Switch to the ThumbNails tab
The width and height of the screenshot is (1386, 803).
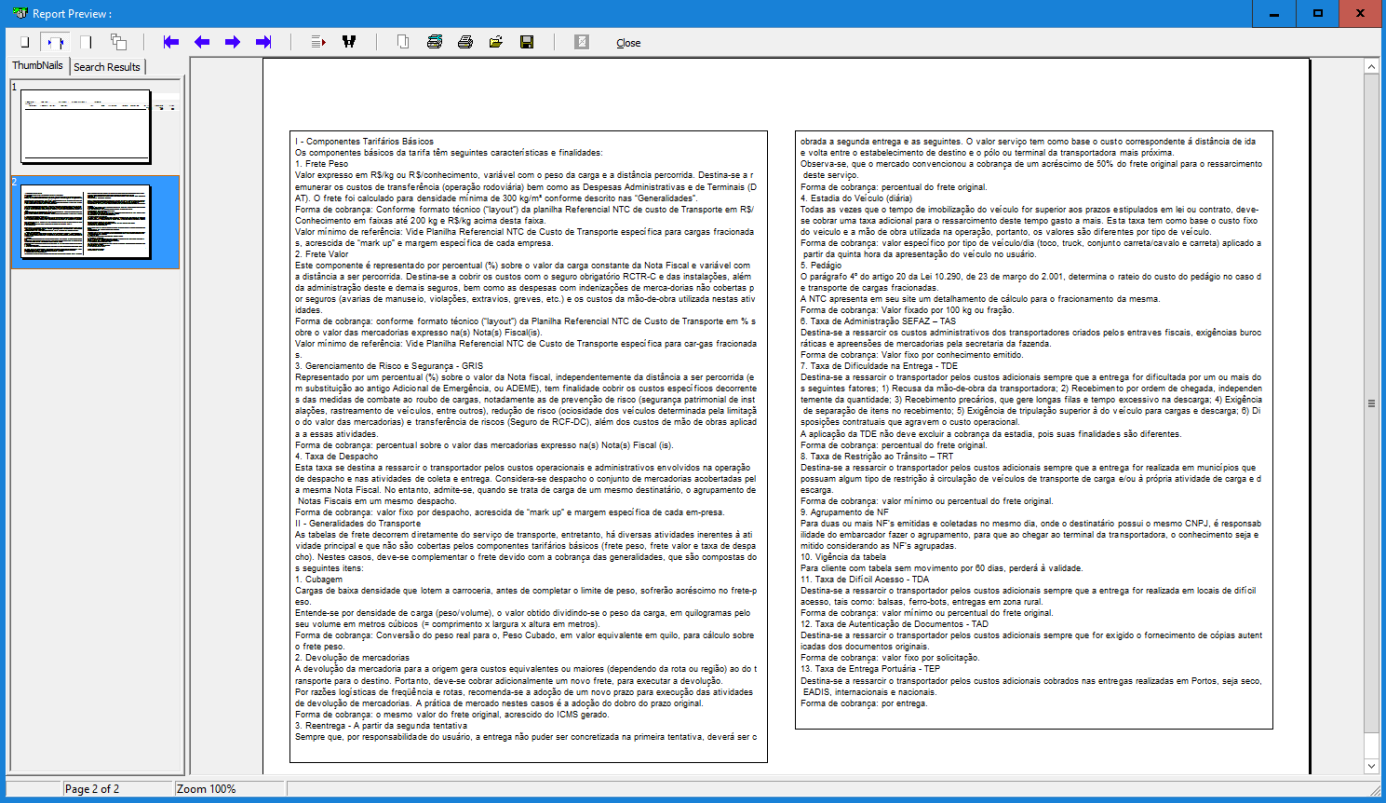(x=38, y=66)
